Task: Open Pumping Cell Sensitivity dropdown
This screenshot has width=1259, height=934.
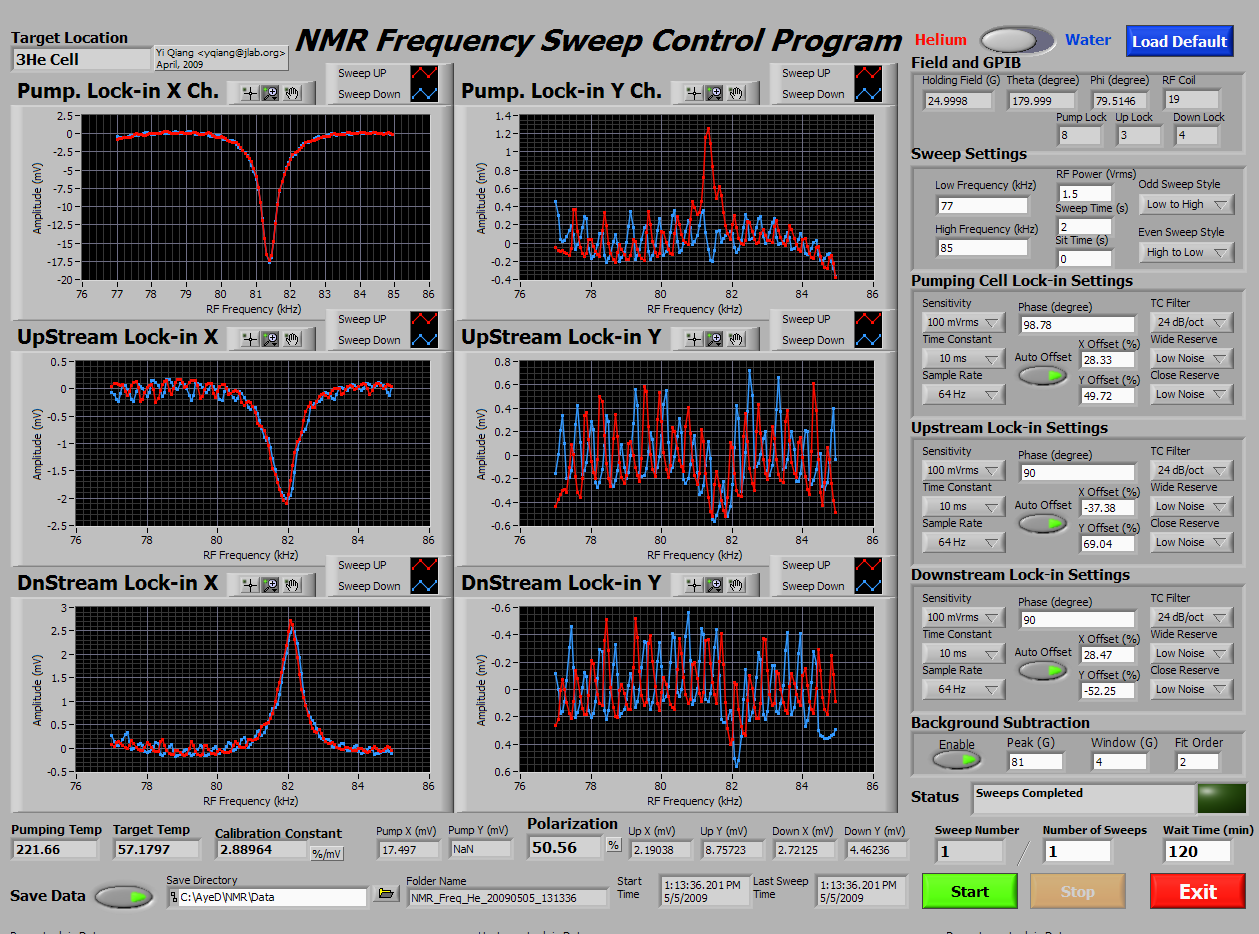Action: click(963, 322)
